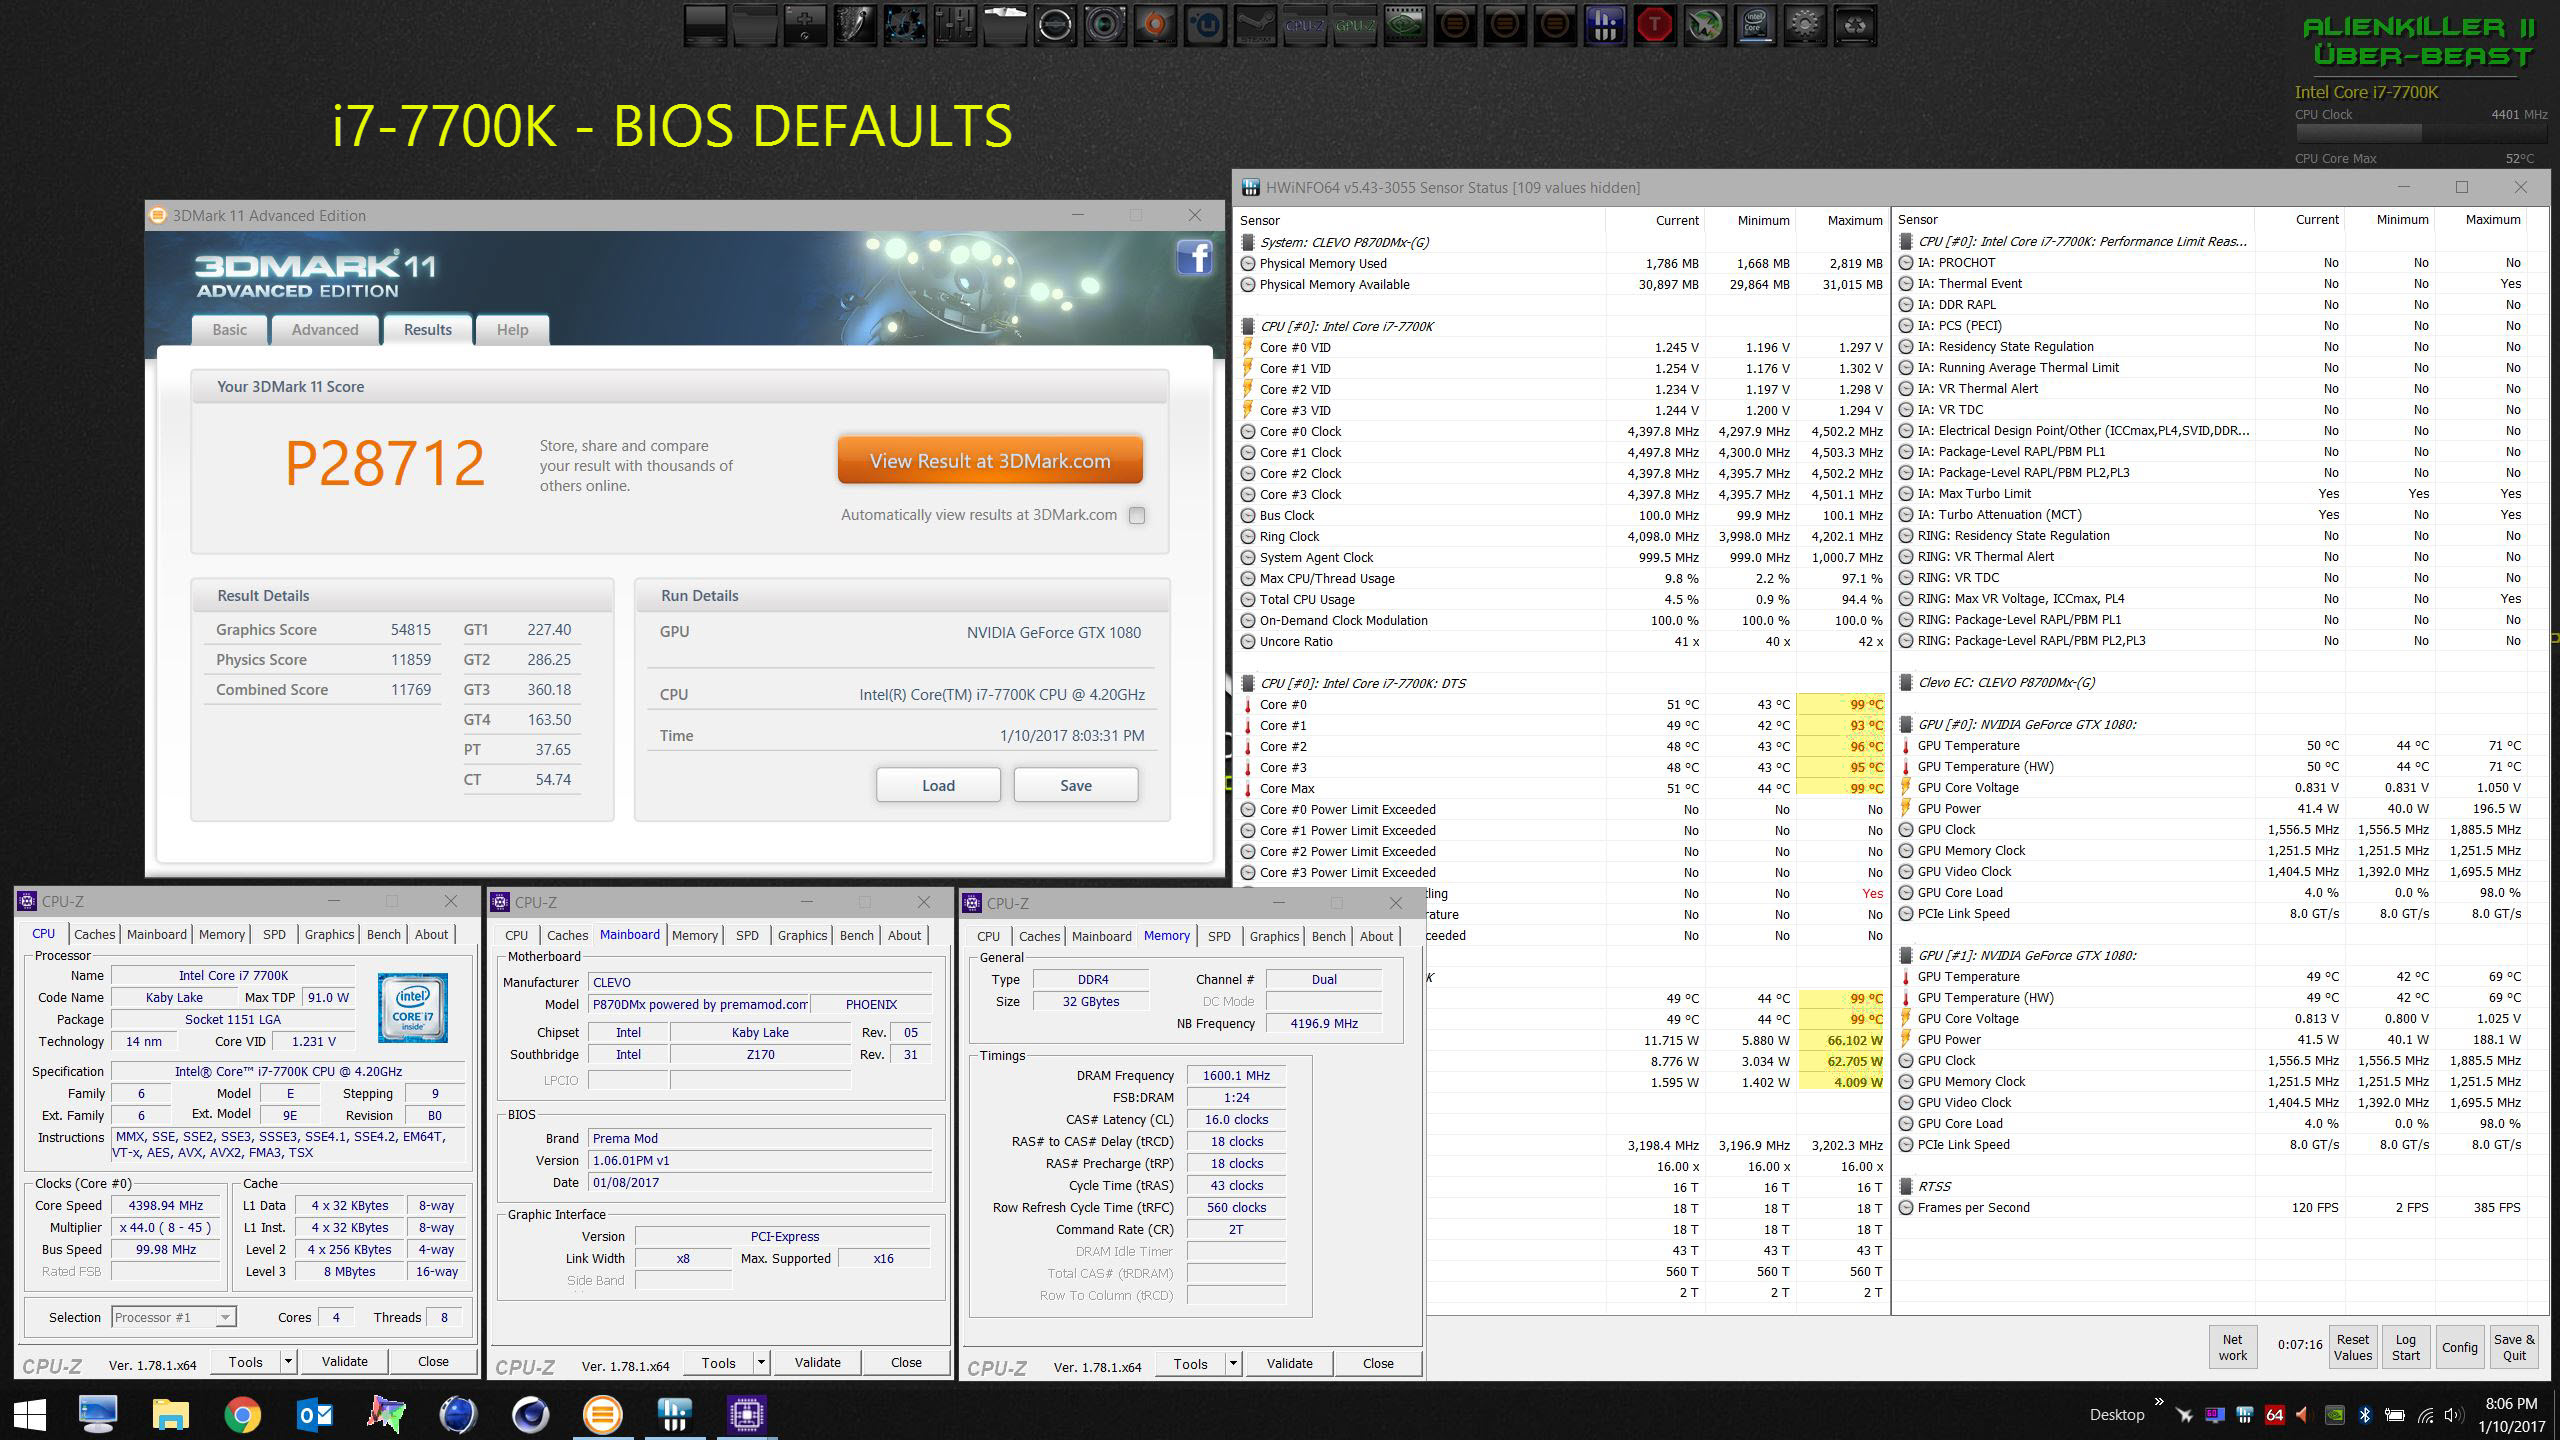Open the SPD tab in first CPU-Z
The image size is (2560, 1440).
tap(274, 934)
